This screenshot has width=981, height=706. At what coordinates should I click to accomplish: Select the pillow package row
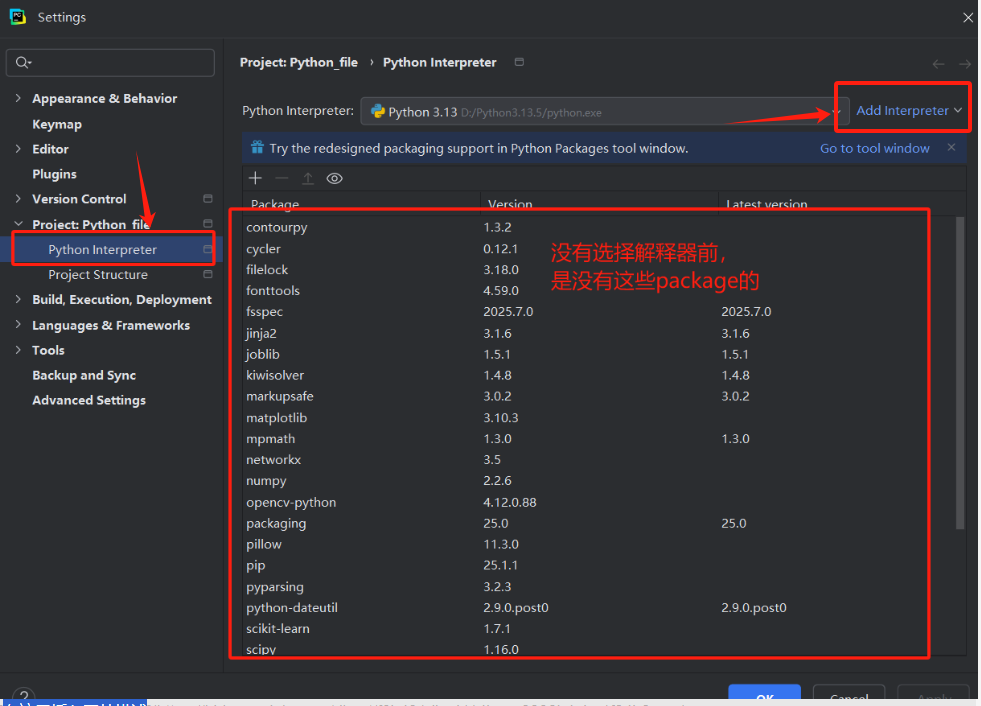tap(599, 544)
